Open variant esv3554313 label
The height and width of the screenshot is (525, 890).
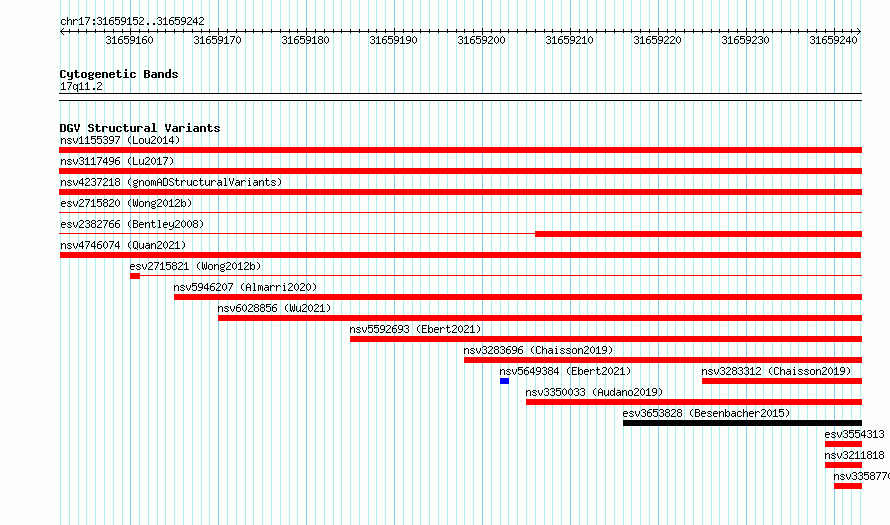pyautogui.click(x=854, y=434)
